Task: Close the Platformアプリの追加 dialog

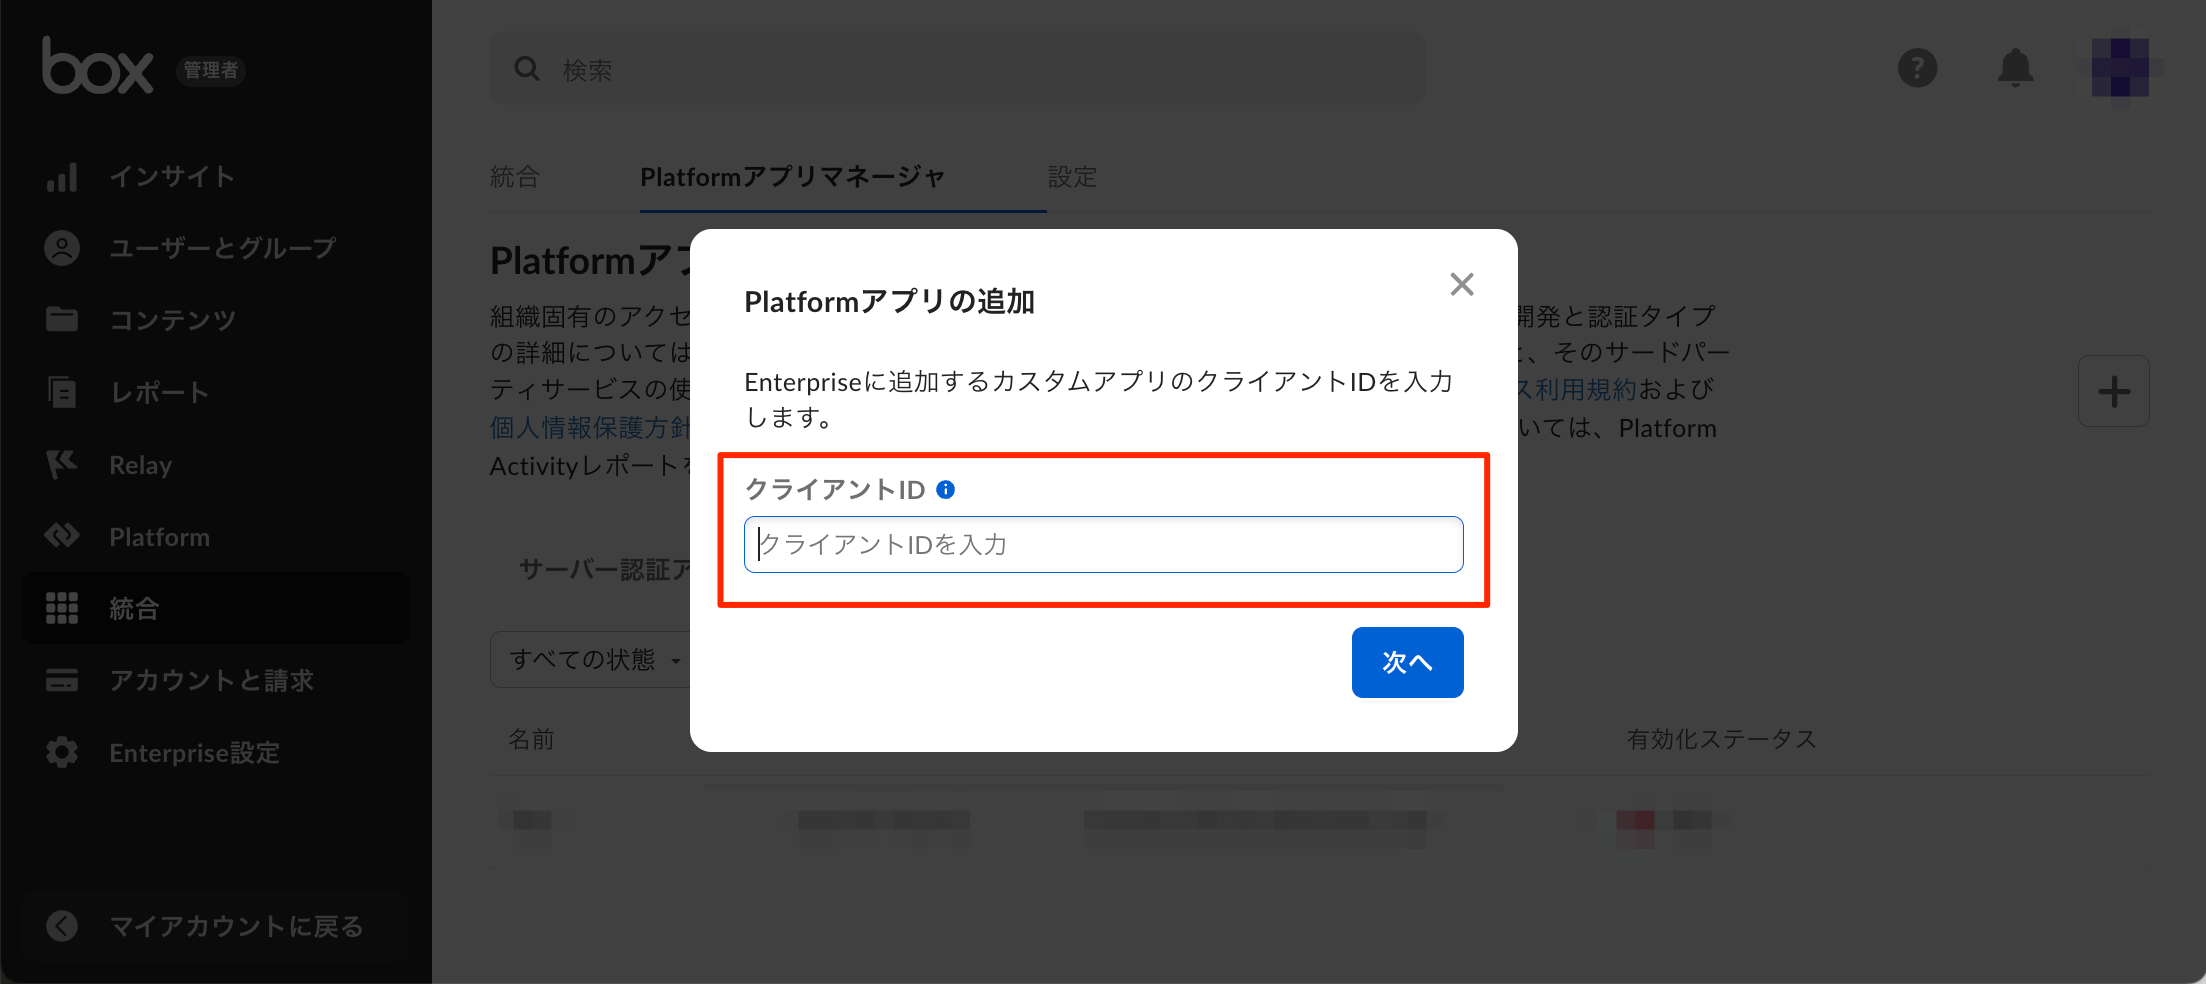Action: [x=1461, y=285]
